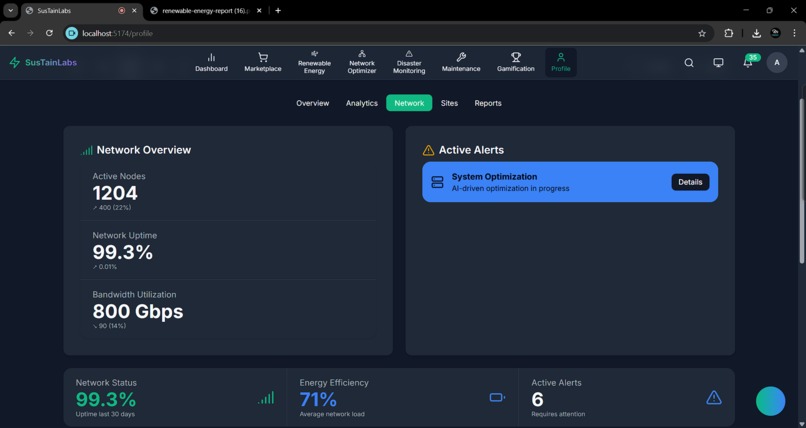Image resolution: width=806 pixels, height=428 pixels.
Task: Click the localhost:5174/profile address bar
Action: [388, 33]
